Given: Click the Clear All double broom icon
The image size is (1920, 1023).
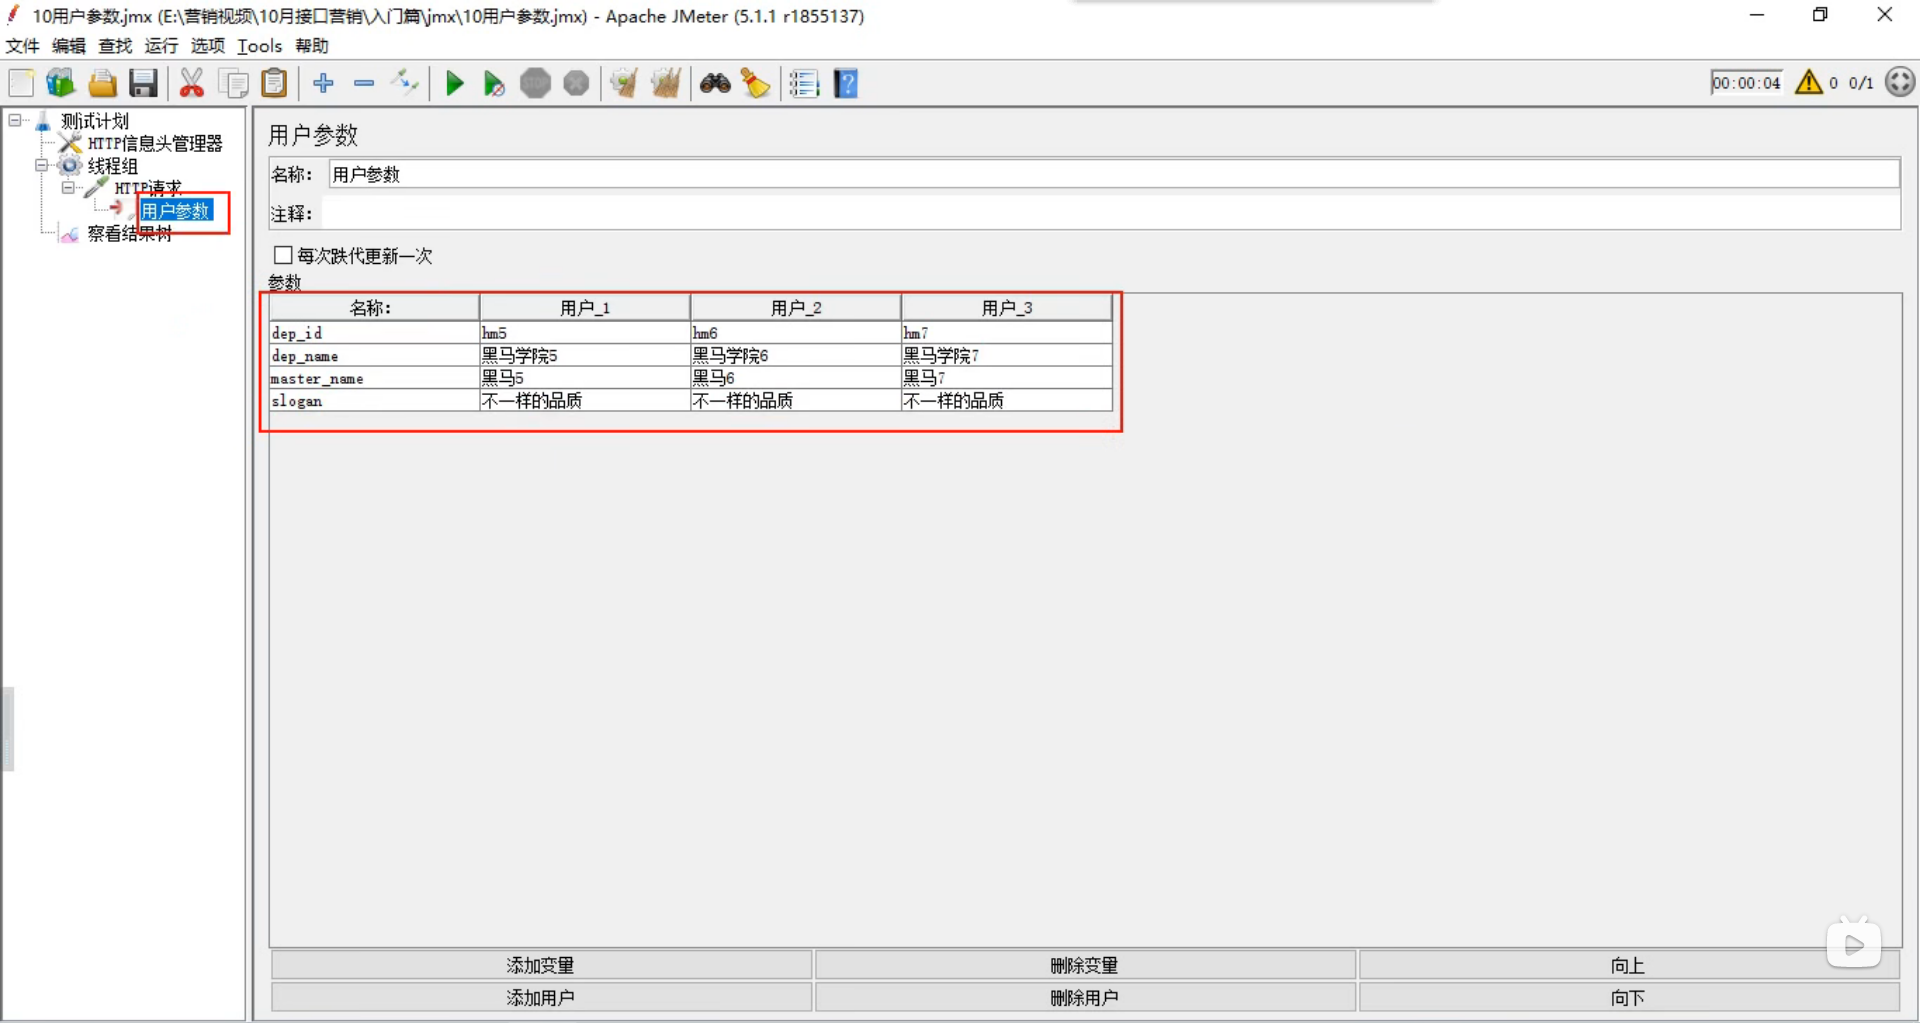Looking at the screenshot, I should click(x=665, y=83).
